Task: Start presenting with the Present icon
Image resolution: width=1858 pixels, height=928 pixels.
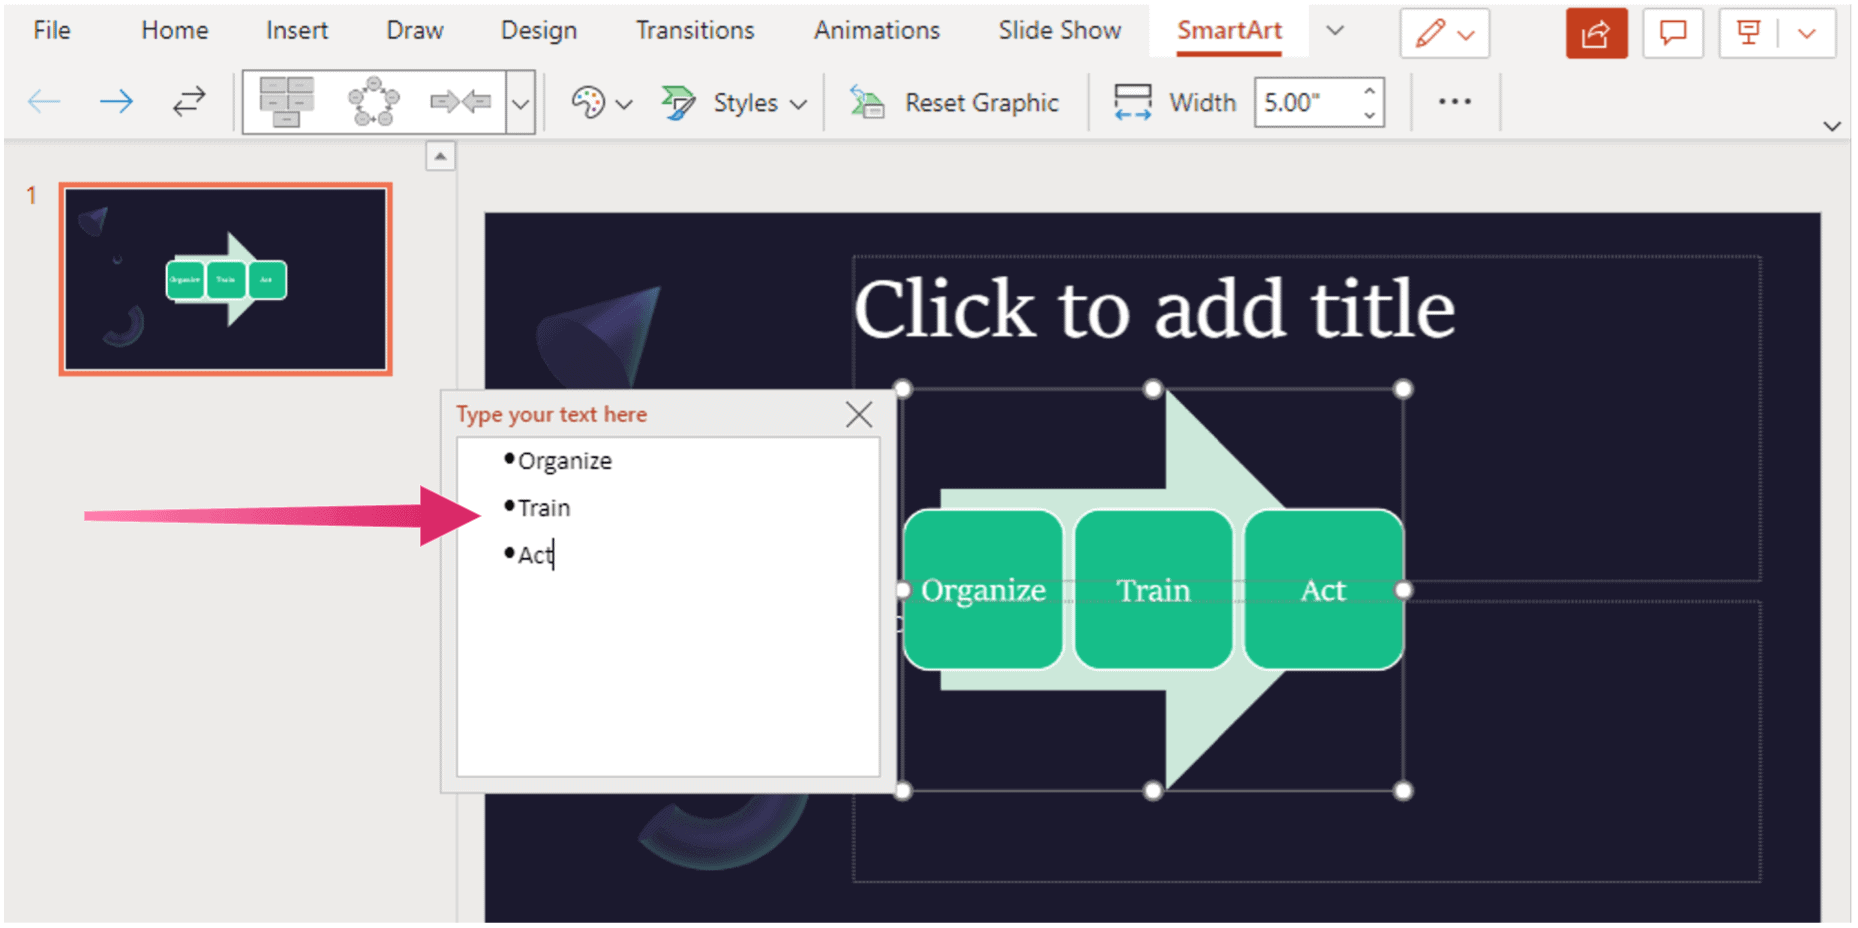Action: coord(1748,34)
